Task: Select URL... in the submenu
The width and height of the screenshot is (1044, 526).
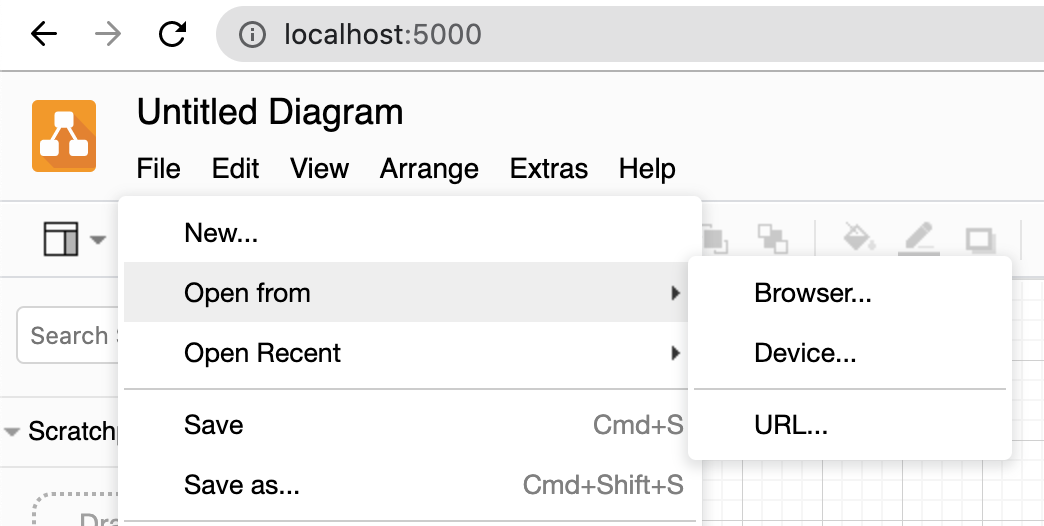Action: pyautogui.click(x=850, y=425)
